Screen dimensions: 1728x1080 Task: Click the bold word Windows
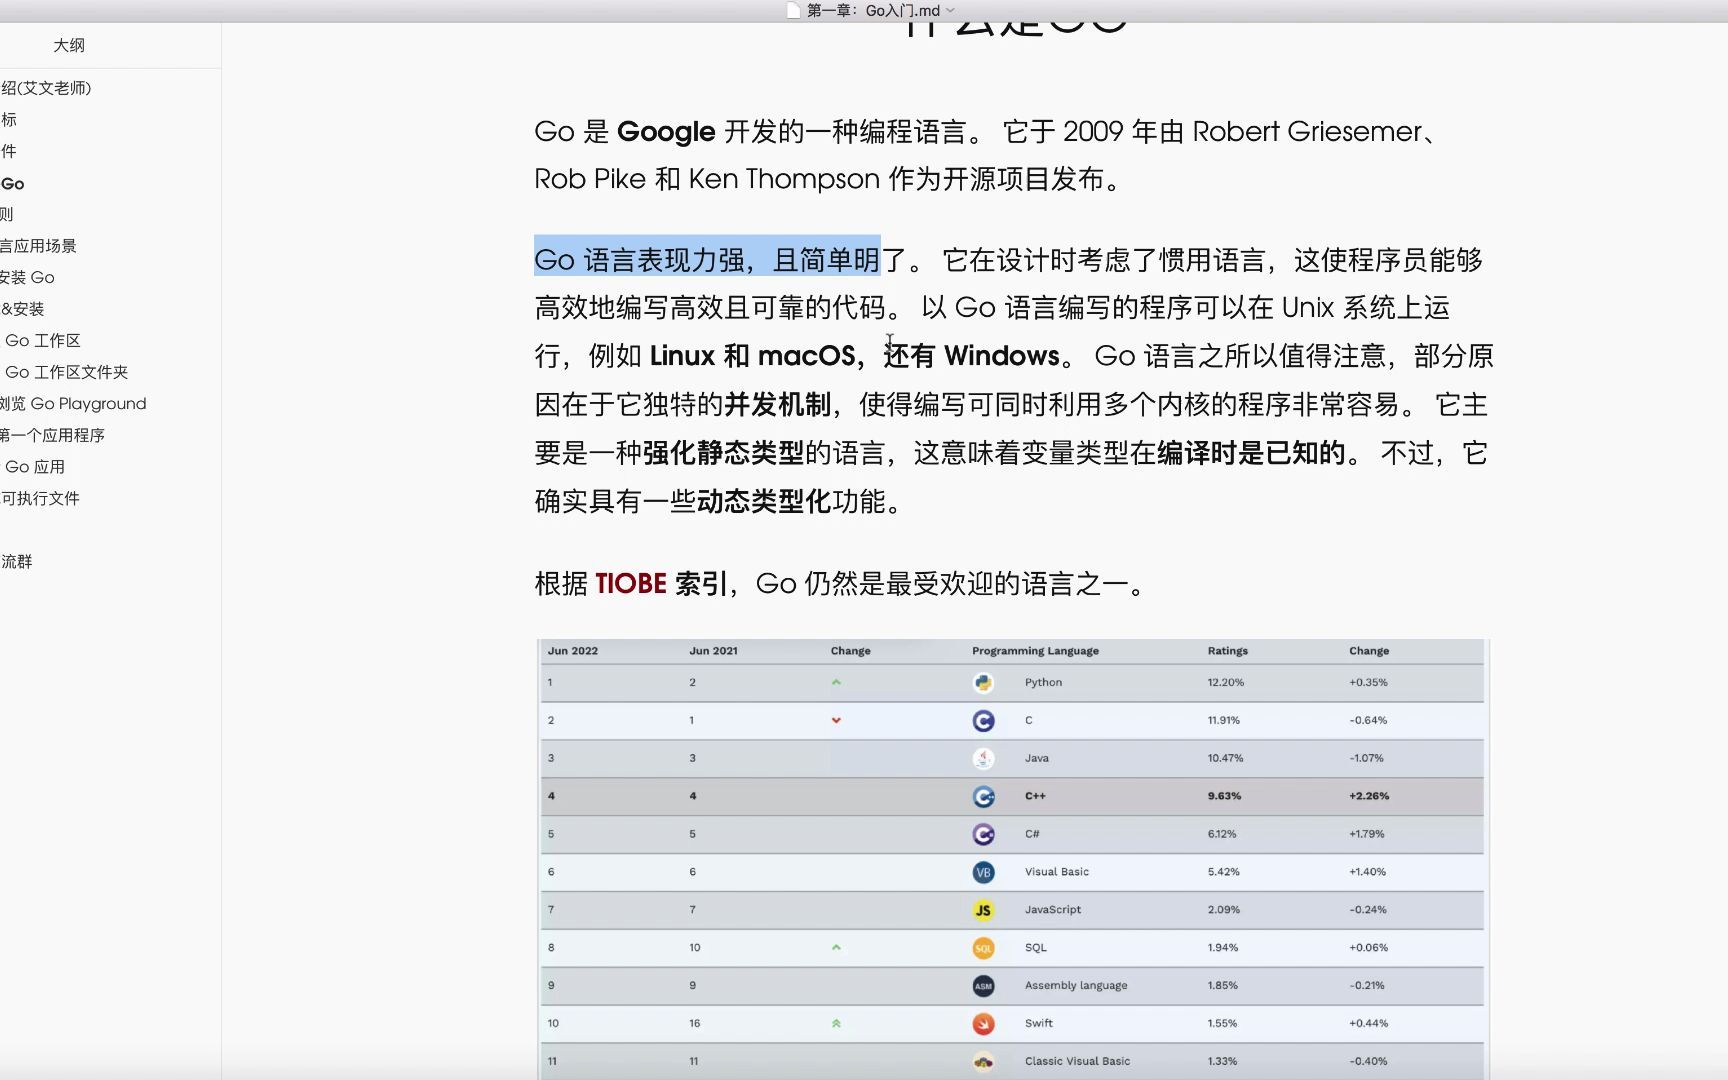pyautogui.click(x=1002, y=356)
